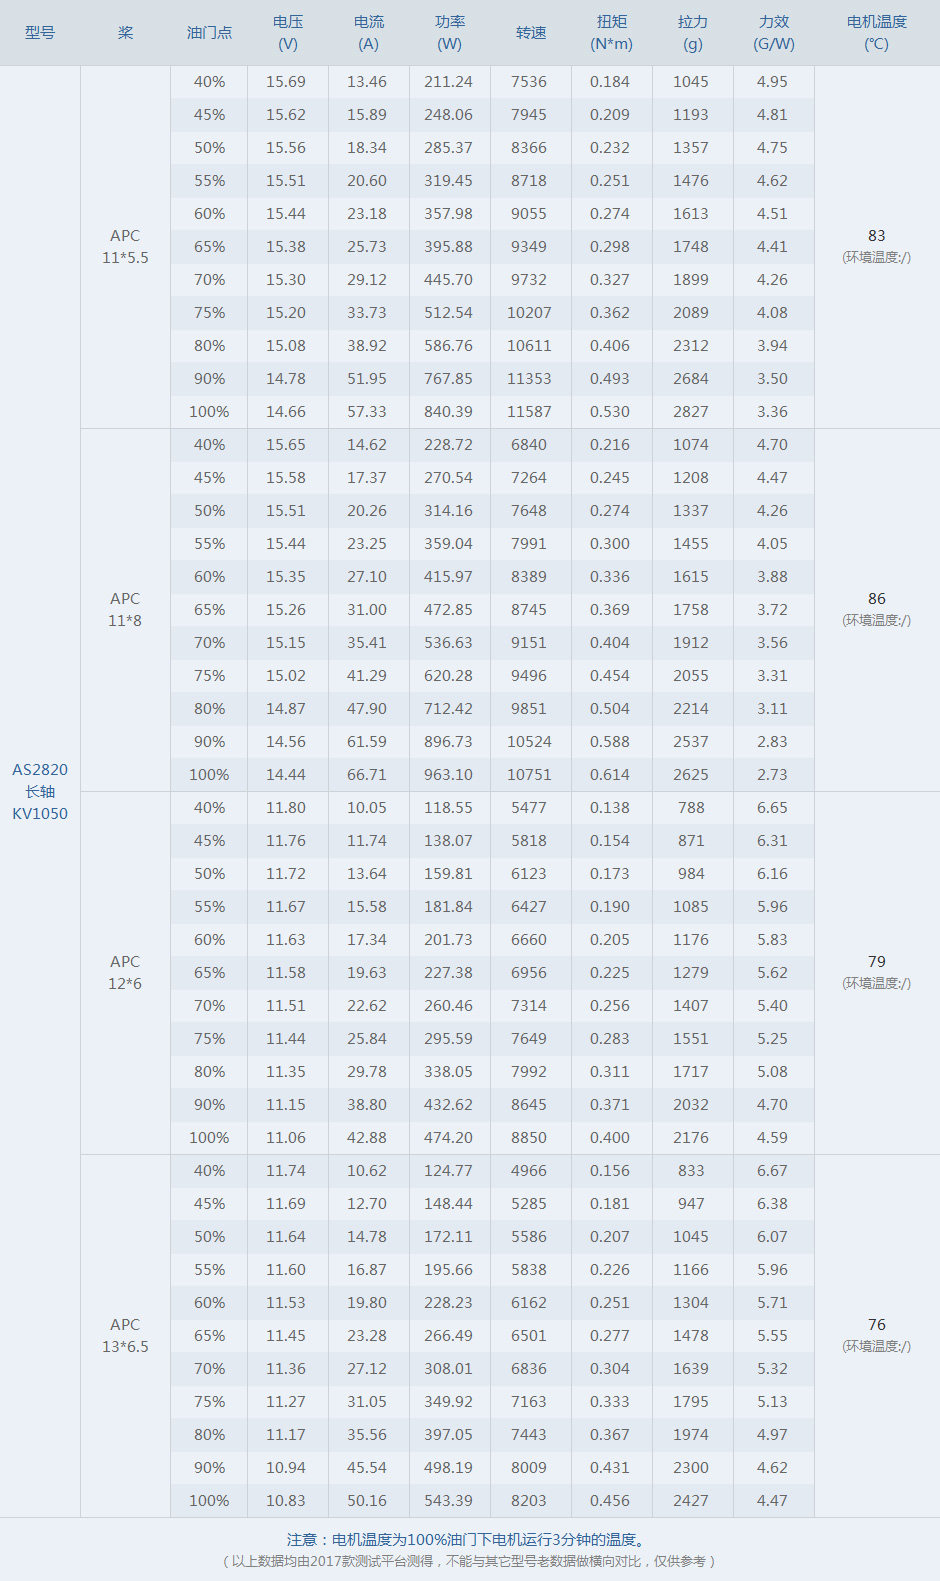This screenshot has width=940, height=1581.
Task: Click the 转速 header cell
Action: coord(531,33)
